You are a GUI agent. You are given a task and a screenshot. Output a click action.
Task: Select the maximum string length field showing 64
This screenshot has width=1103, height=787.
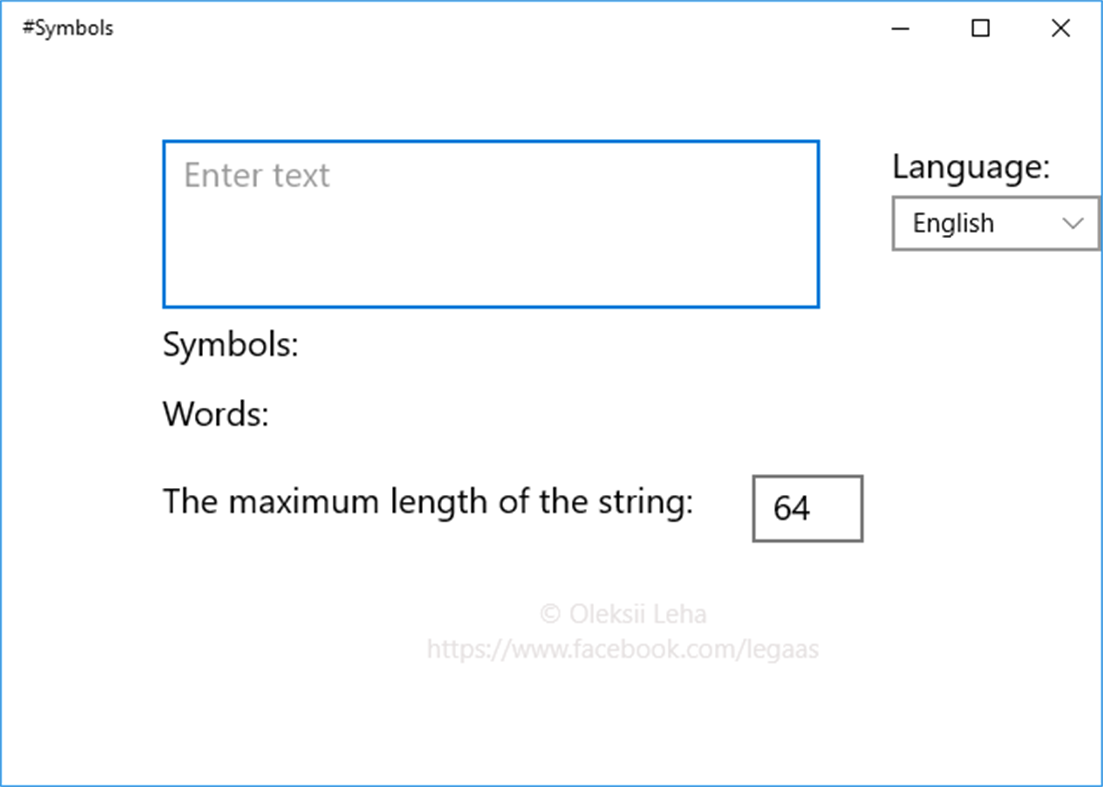(x=807, y=508)
